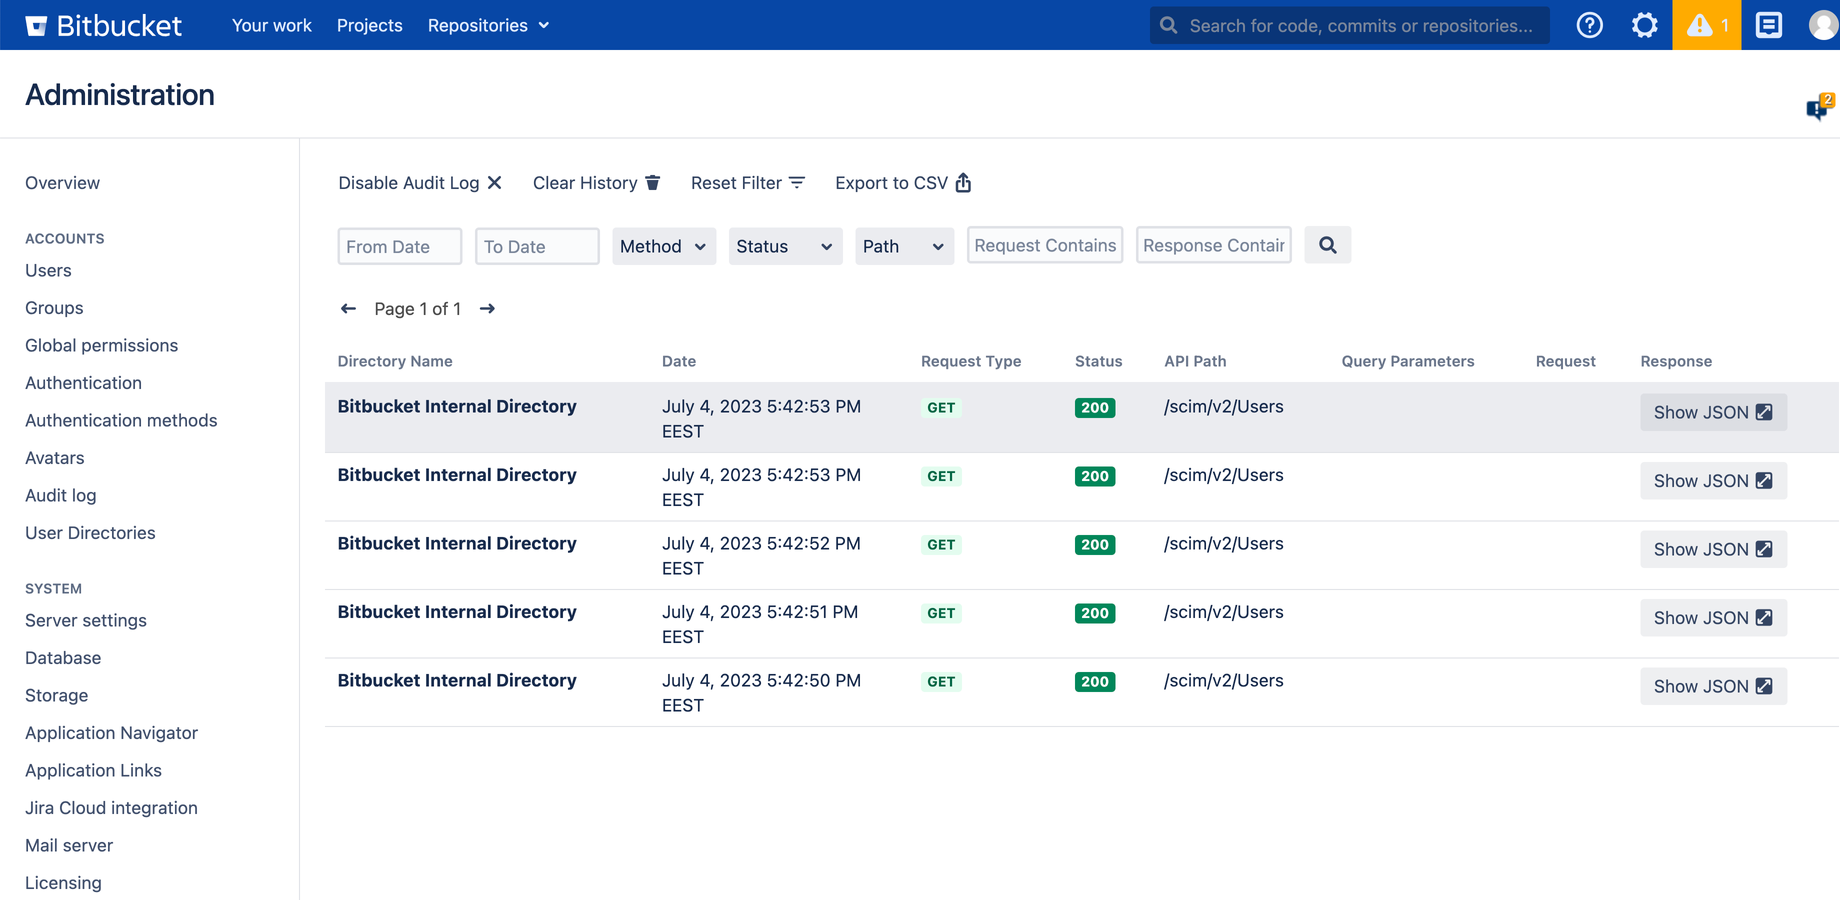Show JSON for the 5:42:52 PM entry
The height and width of the screenshot is (900, 1840).
tap(1713, 549)
